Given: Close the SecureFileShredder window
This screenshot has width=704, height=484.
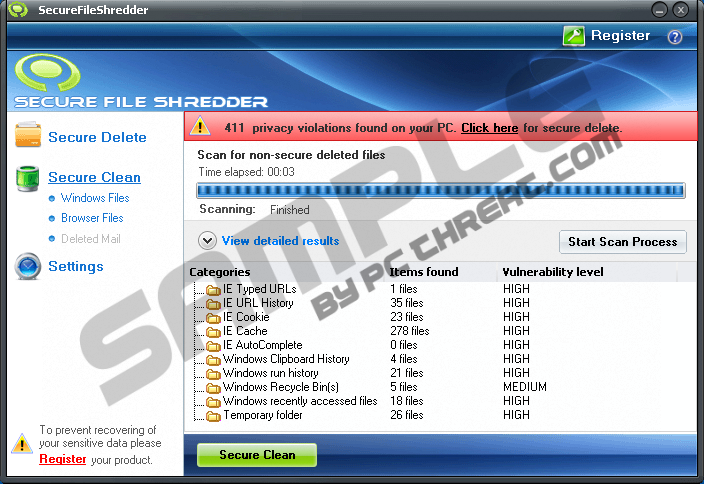Looking at the screenshot, I should coord(681,10).
